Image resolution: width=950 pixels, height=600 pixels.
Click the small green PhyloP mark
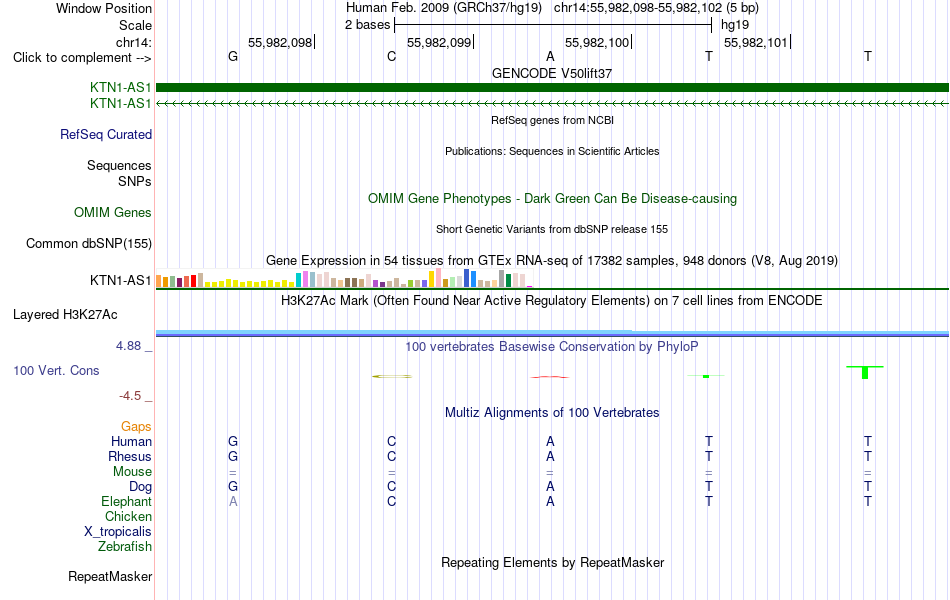(706, 376)
